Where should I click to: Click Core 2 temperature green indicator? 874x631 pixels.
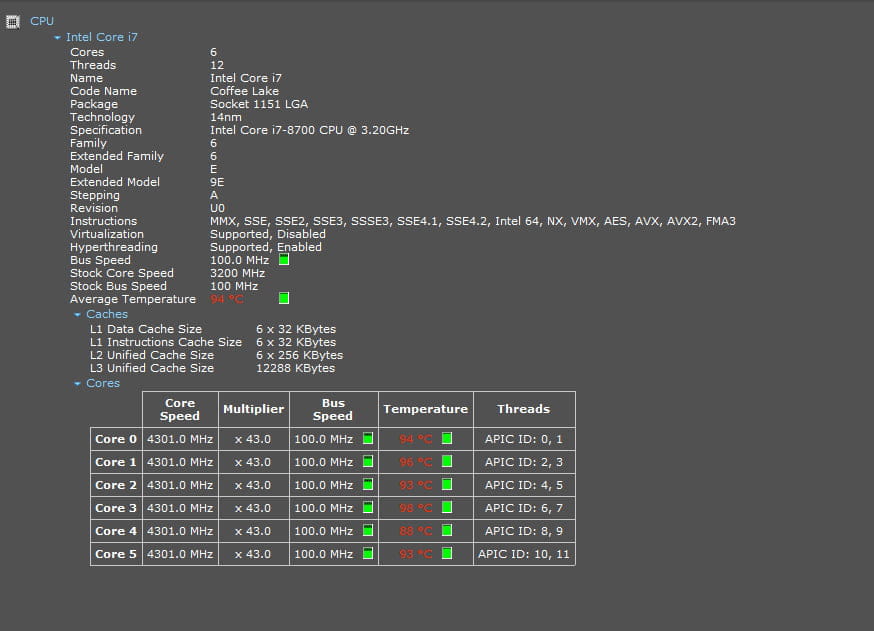(x=447, y=484)
